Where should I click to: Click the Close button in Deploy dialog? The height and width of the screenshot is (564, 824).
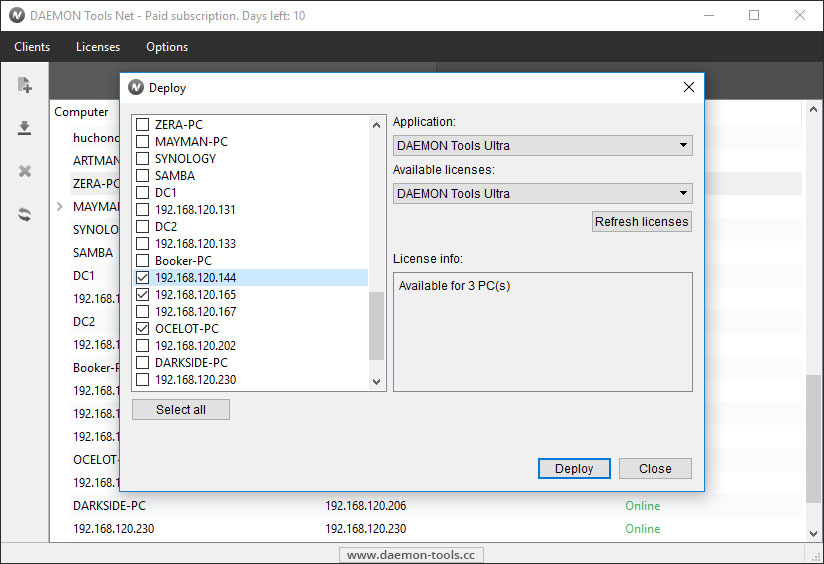pyautogui.click(x=655, y=468)
